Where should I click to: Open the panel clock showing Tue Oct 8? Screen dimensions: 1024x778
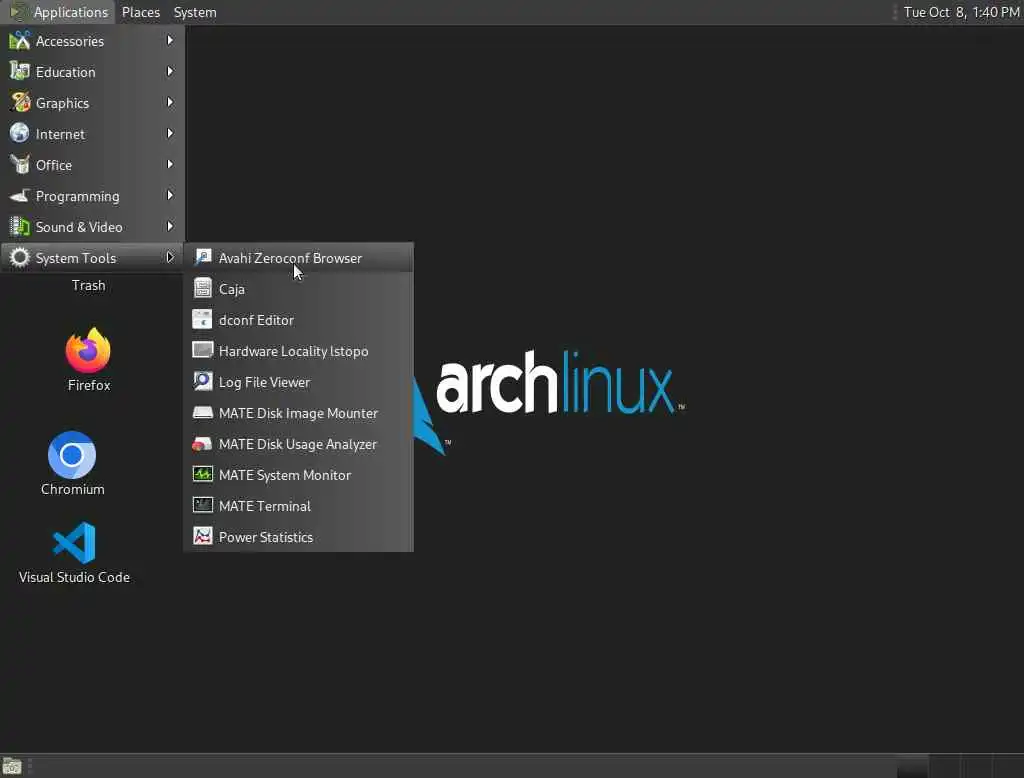[x=961, y=12]
